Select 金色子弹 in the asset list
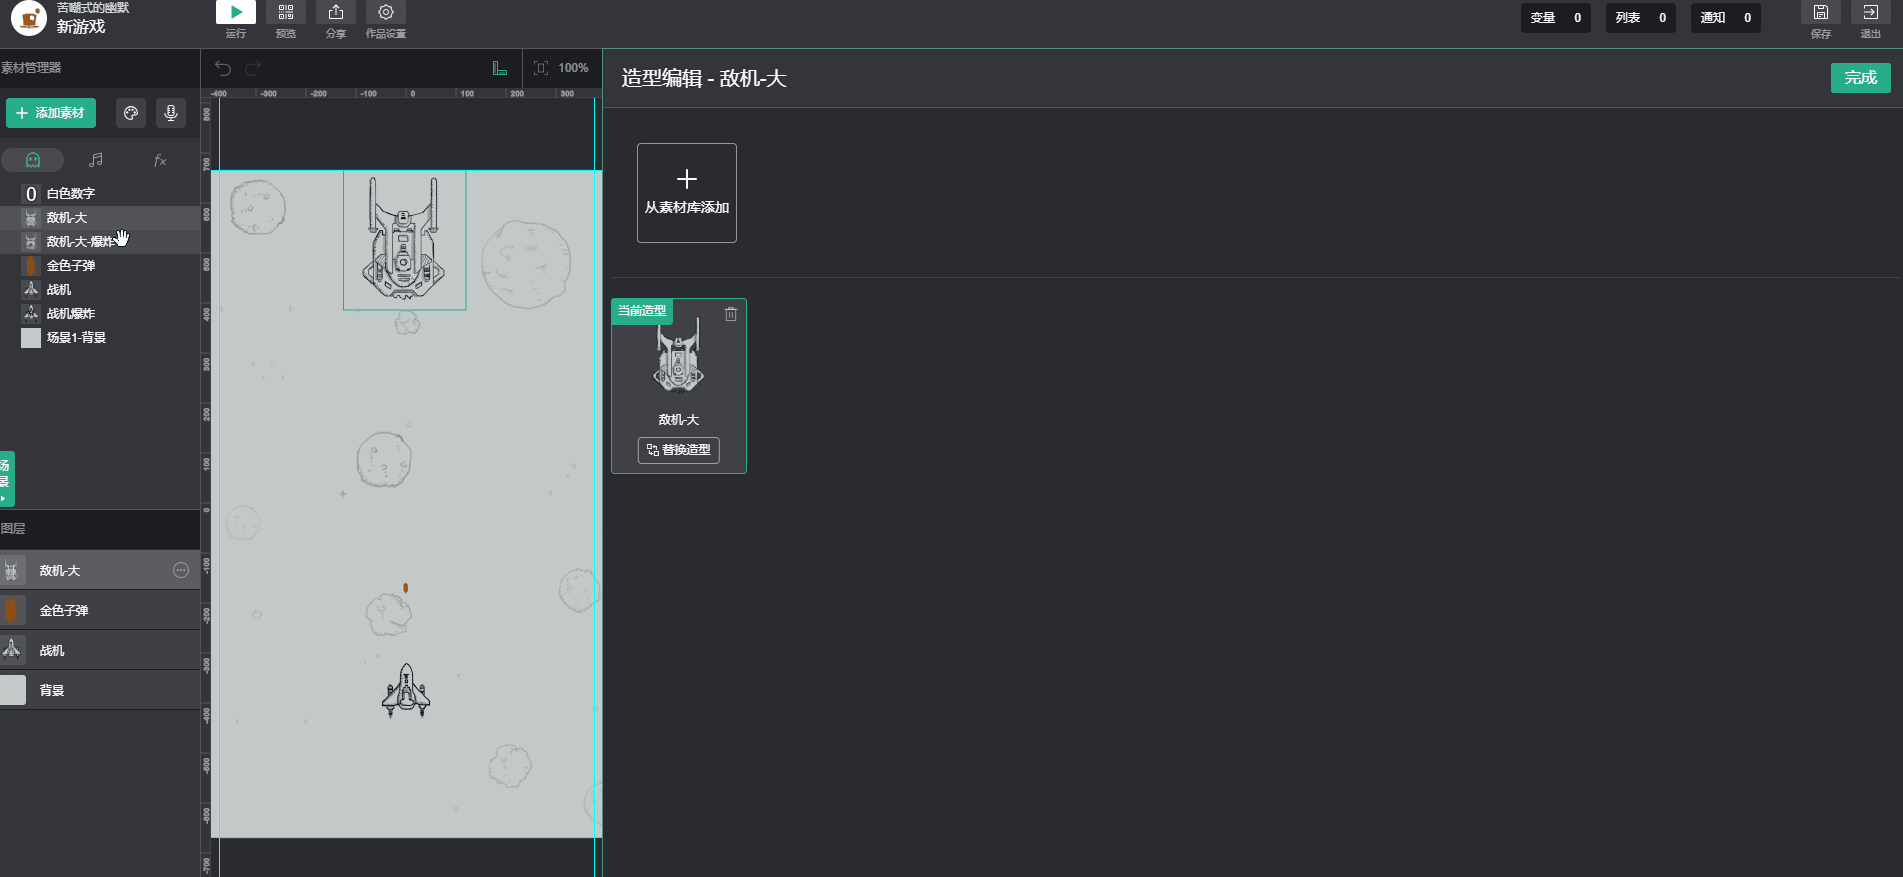The width and height of the screenshot is (1903, 877). (x=100, y=266)
